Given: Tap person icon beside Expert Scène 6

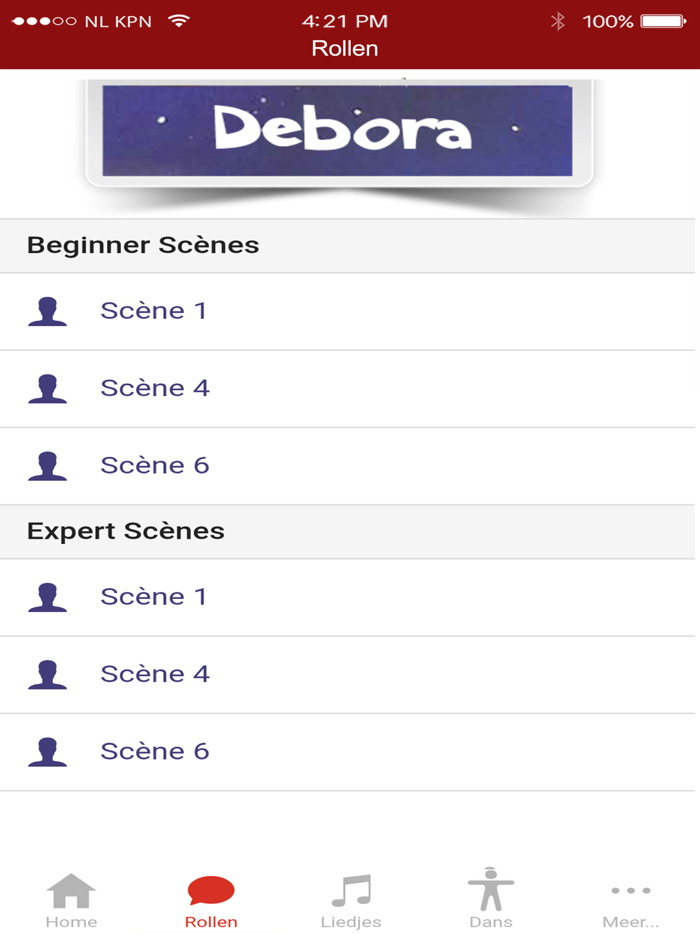Looking at the screenshot, I should (47, 751).
